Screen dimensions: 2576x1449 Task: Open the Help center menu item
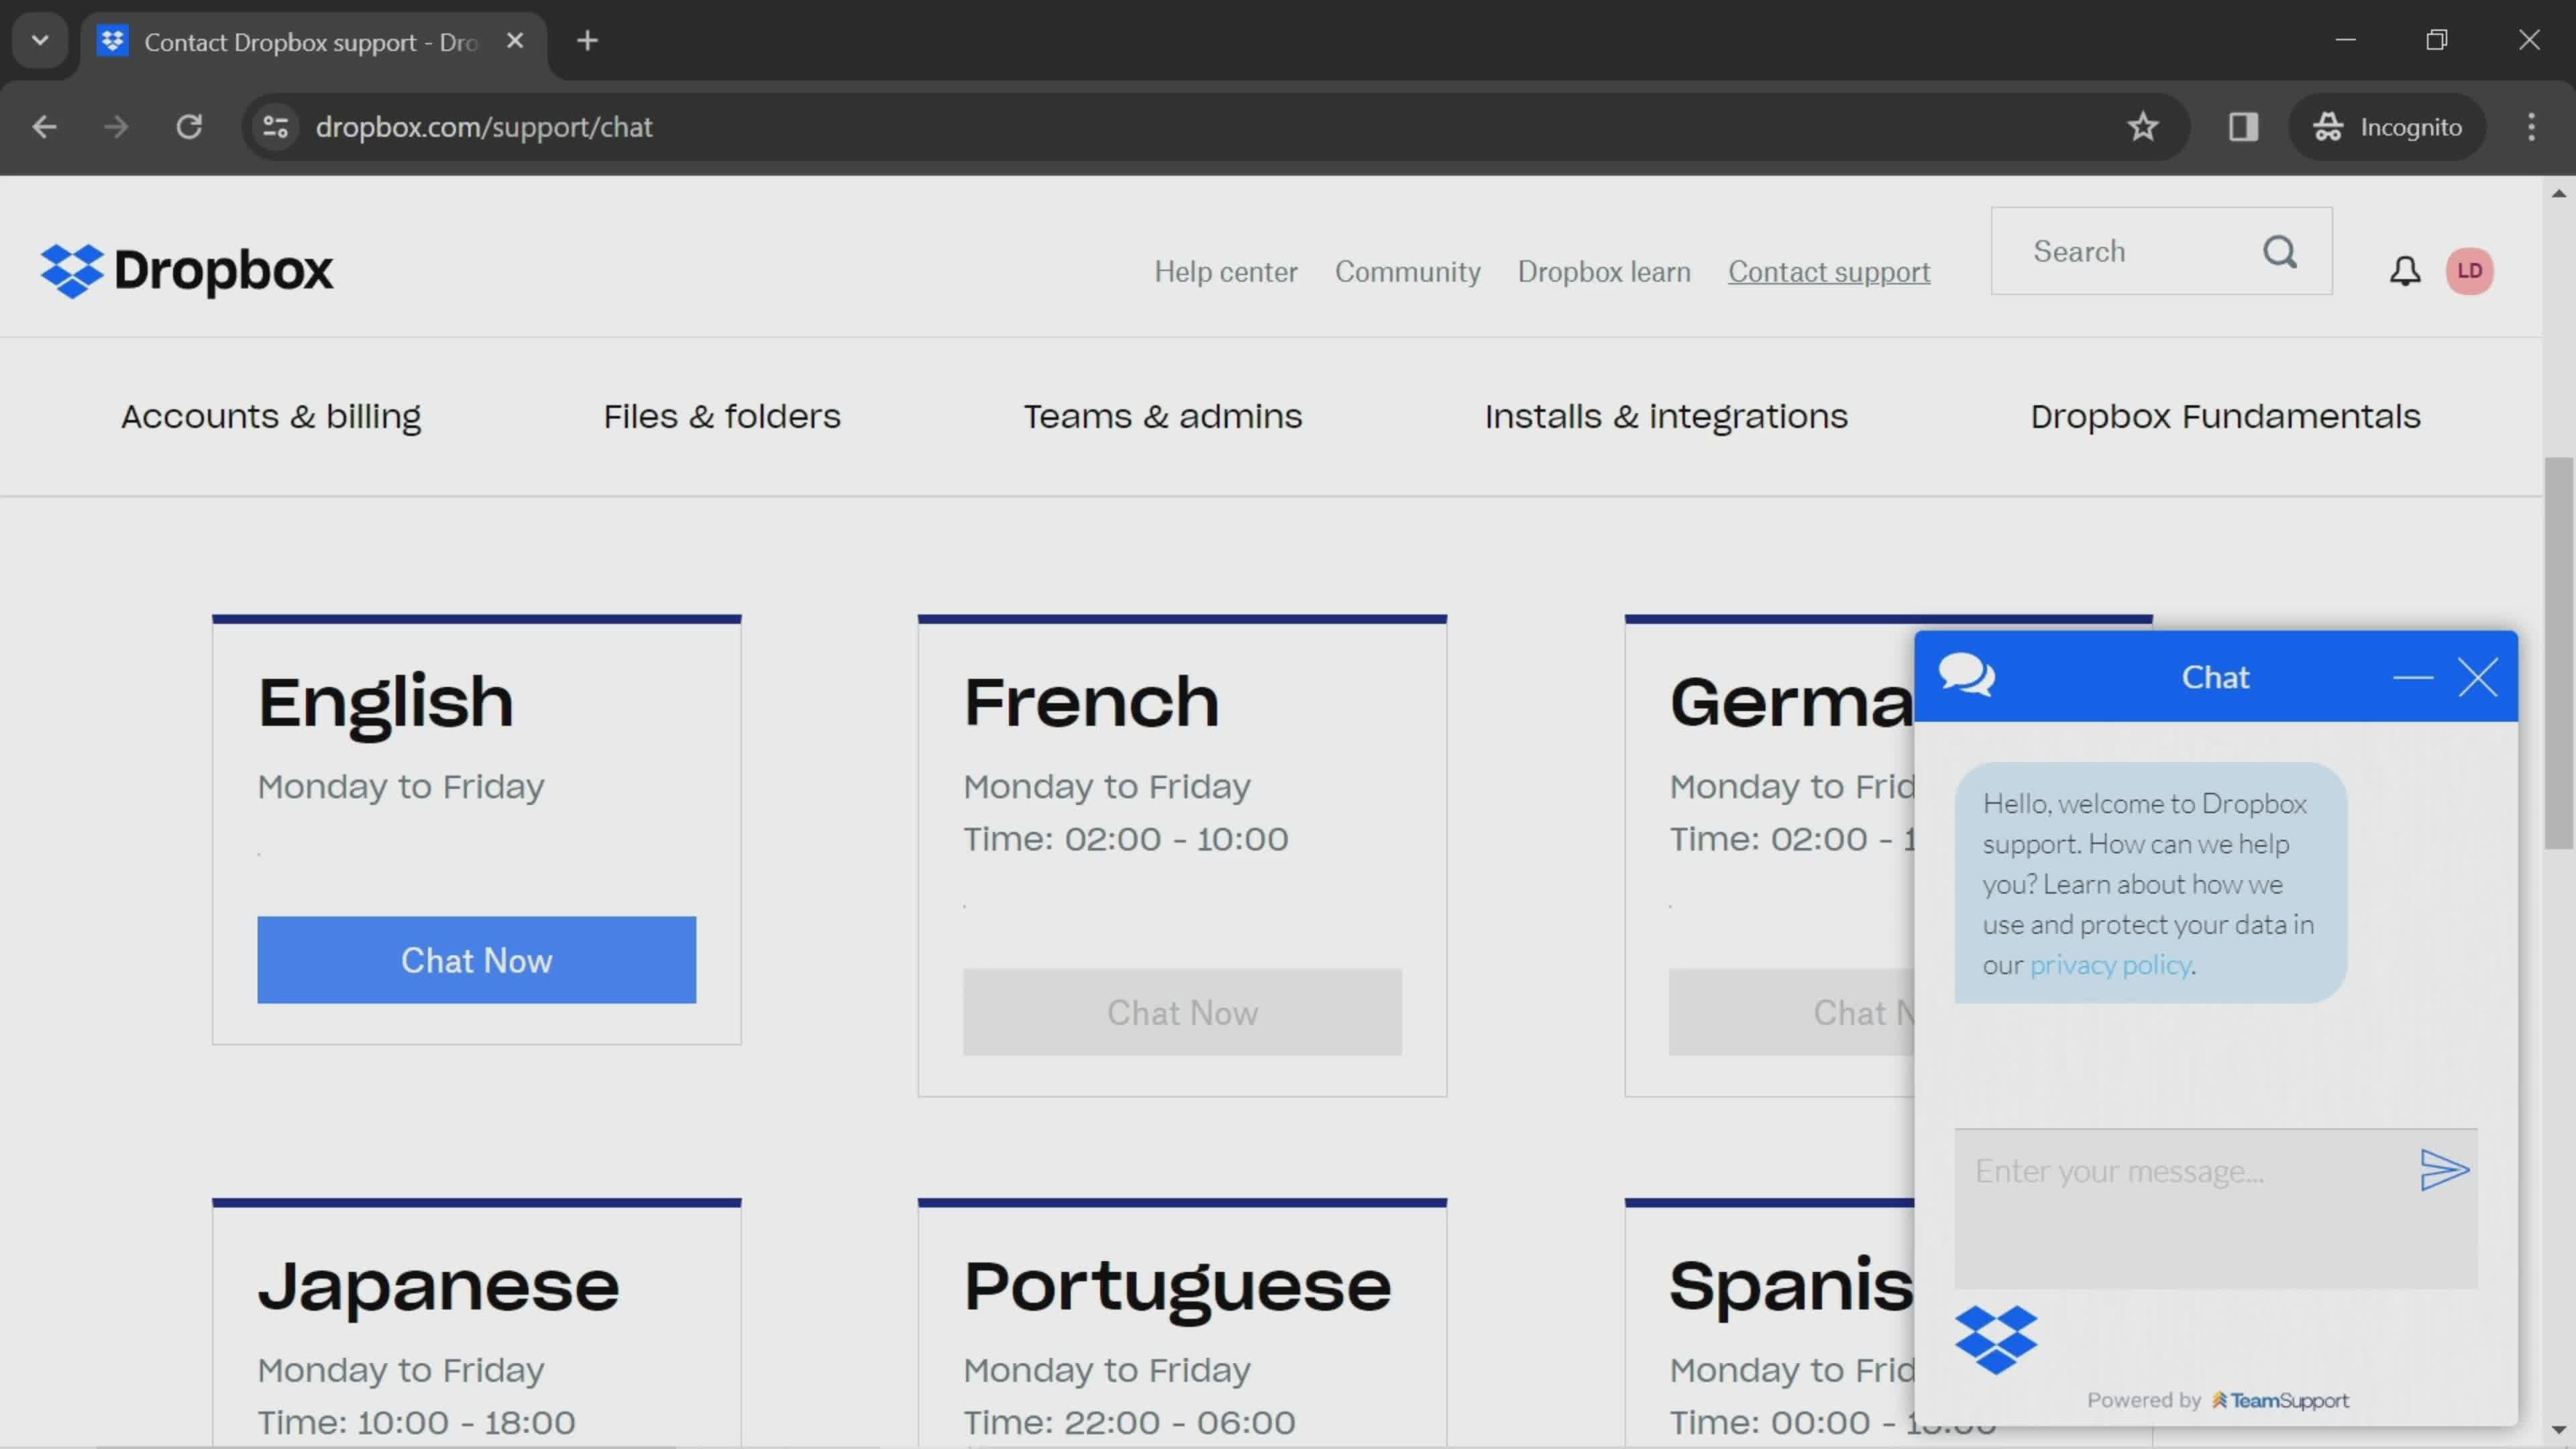[x=1226, y=271]
